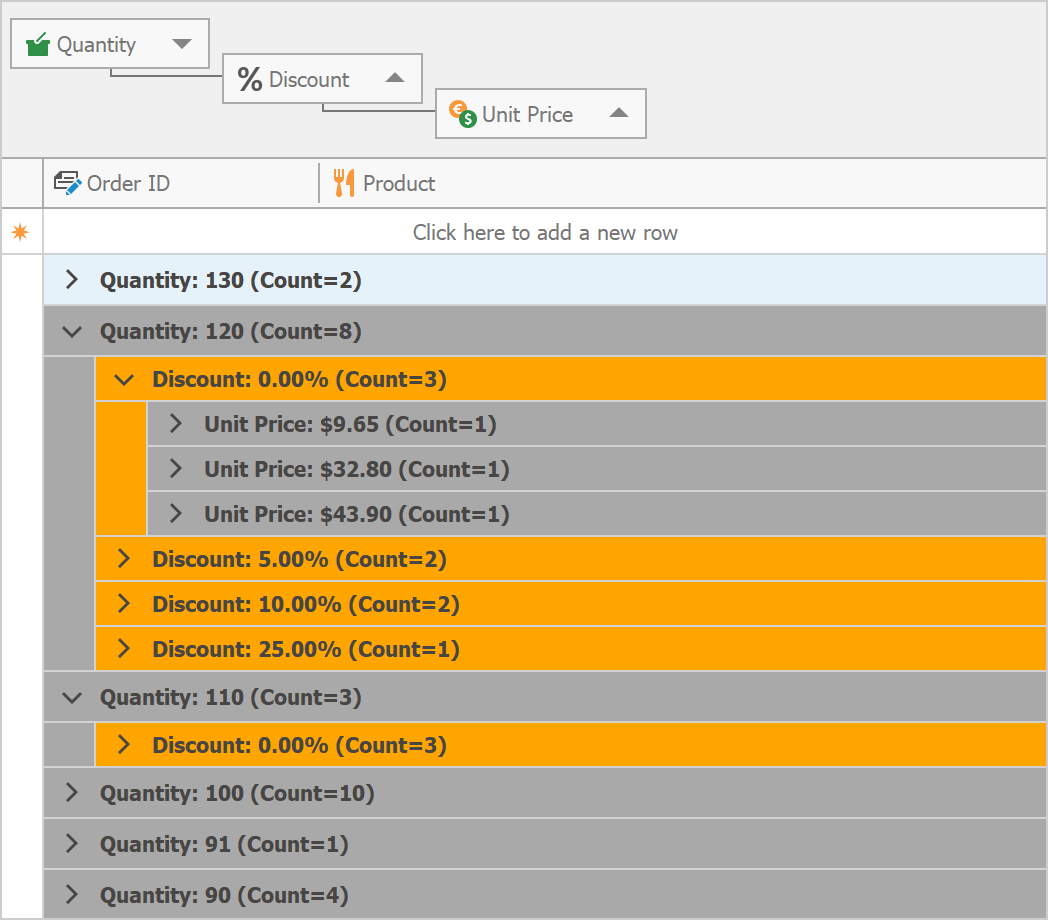Toggle Unit Price sort ascending arrow
1048x920 pixels.
619,113
